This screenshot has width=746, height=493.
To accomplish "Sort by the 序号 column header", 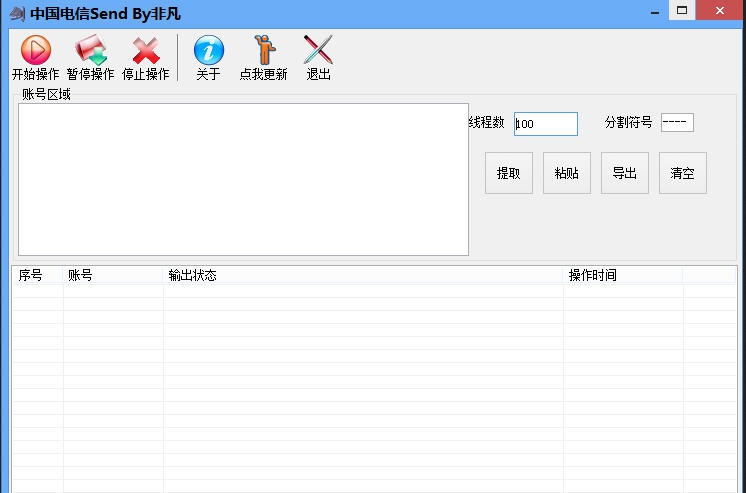I will 37,275.
